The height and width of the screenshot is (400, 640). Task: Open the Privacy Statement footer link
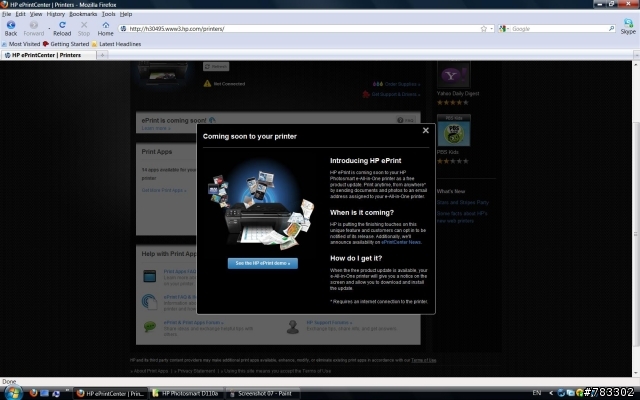196,371
